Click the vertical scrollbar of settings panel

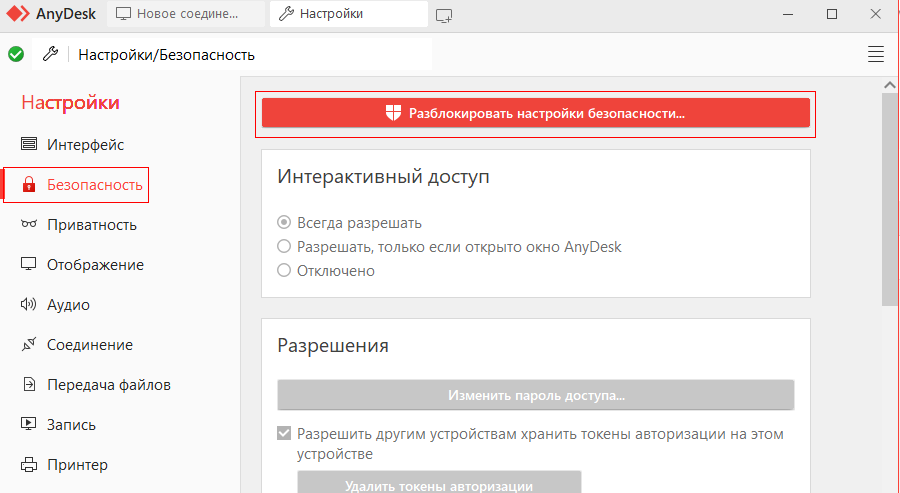[x=888, y=200]
